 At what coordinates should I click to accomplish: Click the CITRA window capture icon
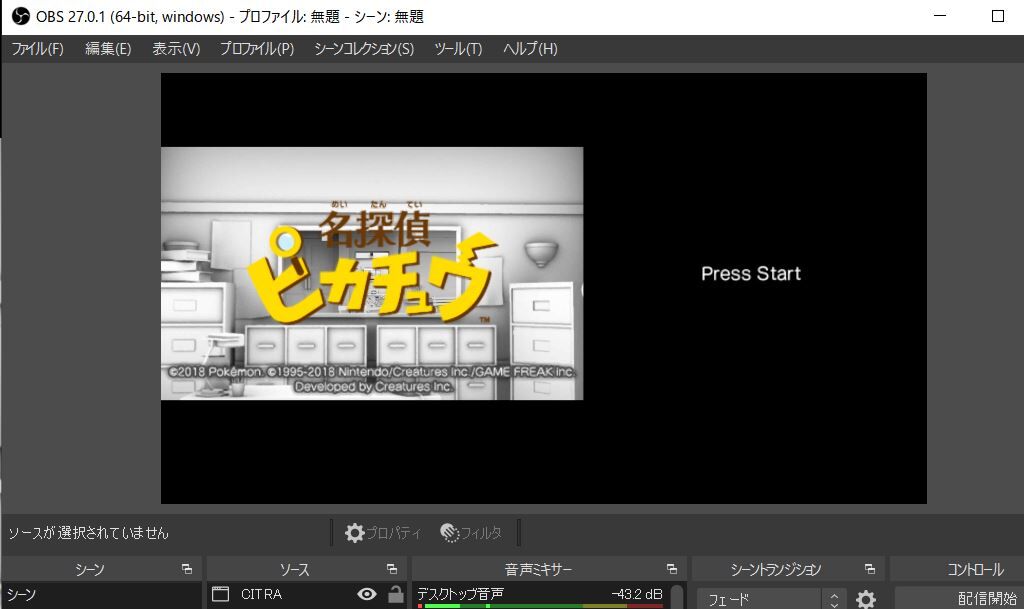pos(221,595)
